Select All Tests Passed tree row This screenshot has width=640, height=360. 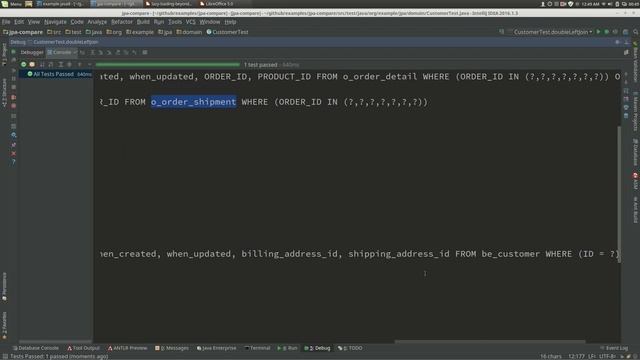[56, 74]
